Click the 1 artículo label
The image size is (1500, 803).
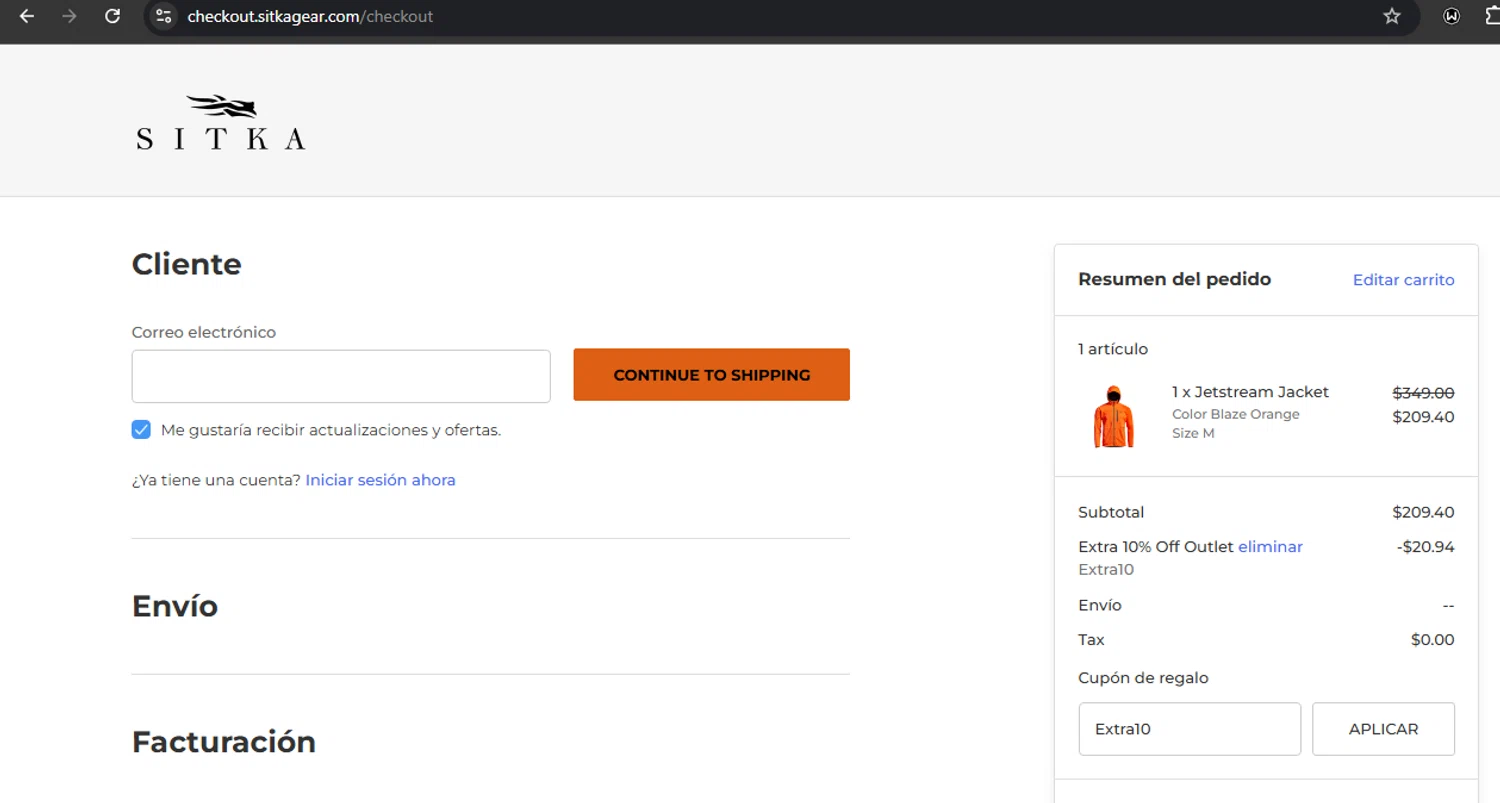coord(1113,349)
